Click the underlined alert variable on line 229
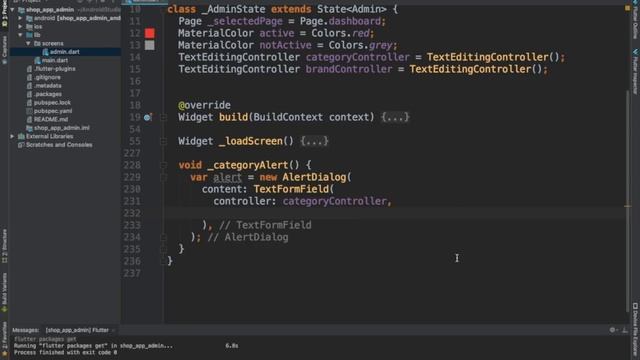Viewport: 640px width, 360px height. coord(227,177)
